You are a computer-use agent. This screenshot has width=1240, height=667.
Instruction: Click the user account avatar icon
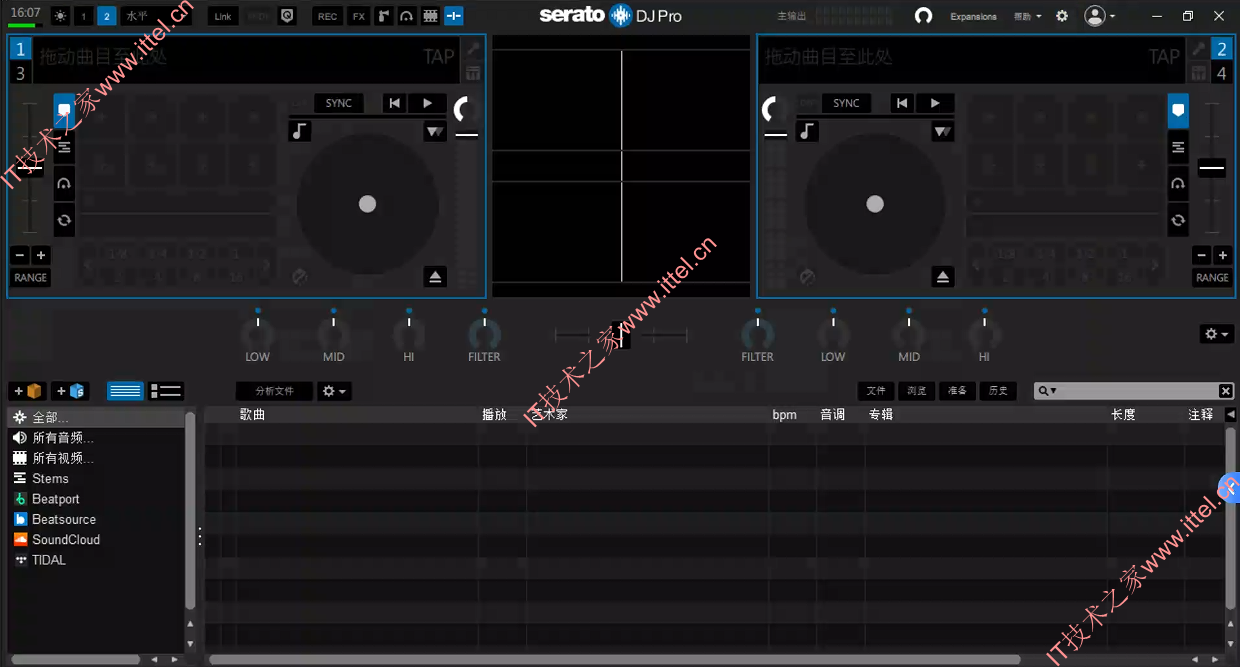click(x=1095, y=16)
